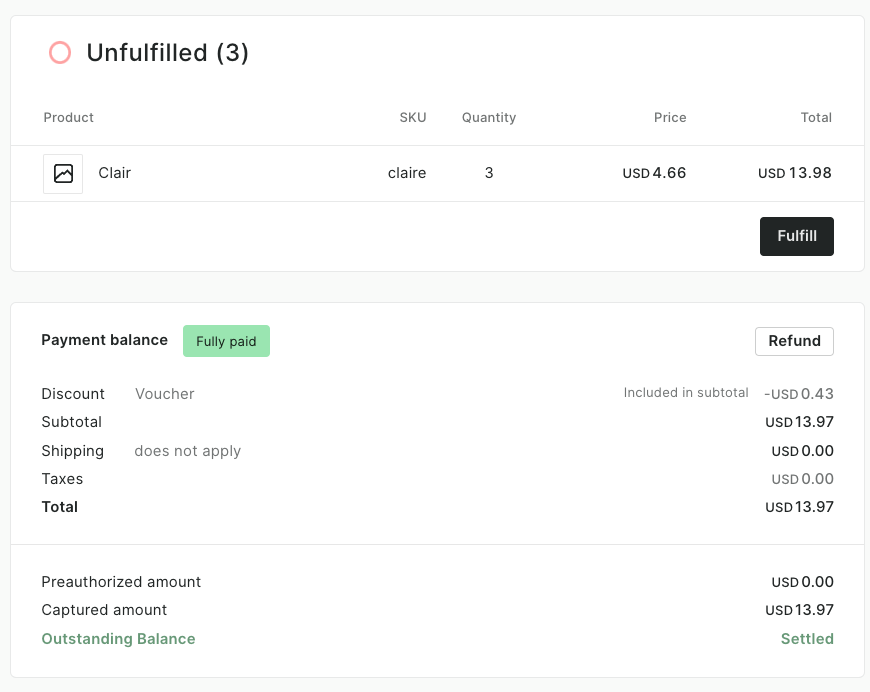Click the Quantity column header
The width and height of the screenshot is (870, 692).
488,117
